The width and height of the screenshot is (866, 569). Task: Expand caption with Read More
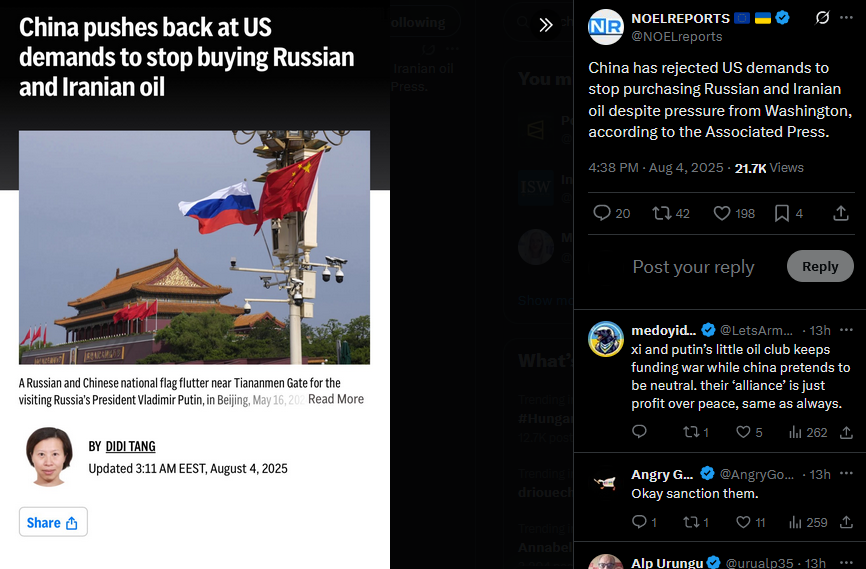tap(336, 399)
